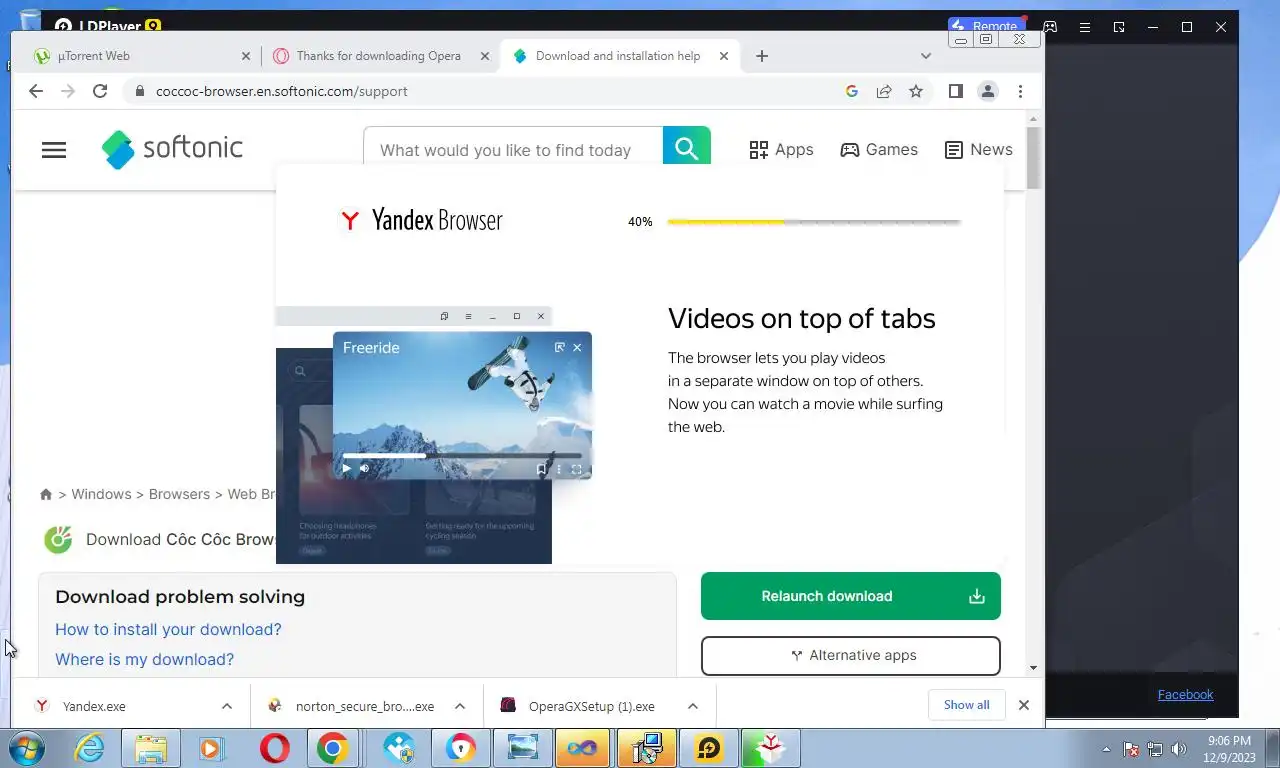Click the Alternative apps button
The height and width of the screenshot is (768, 1280).
coord(851,656)
